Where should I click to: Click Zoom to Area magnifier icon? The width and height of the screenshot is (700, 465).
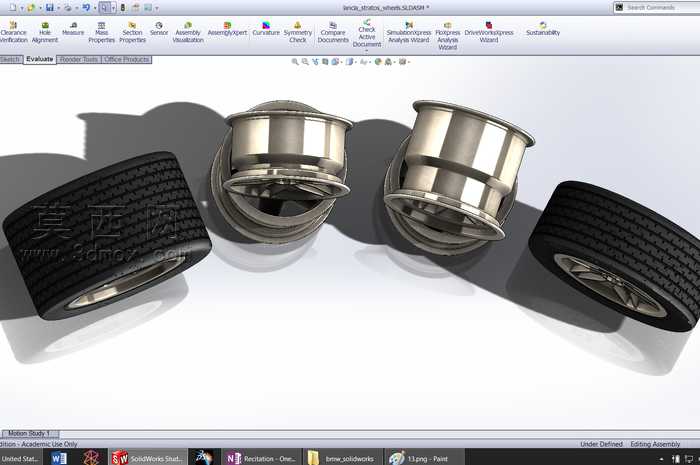click(305, 62)
